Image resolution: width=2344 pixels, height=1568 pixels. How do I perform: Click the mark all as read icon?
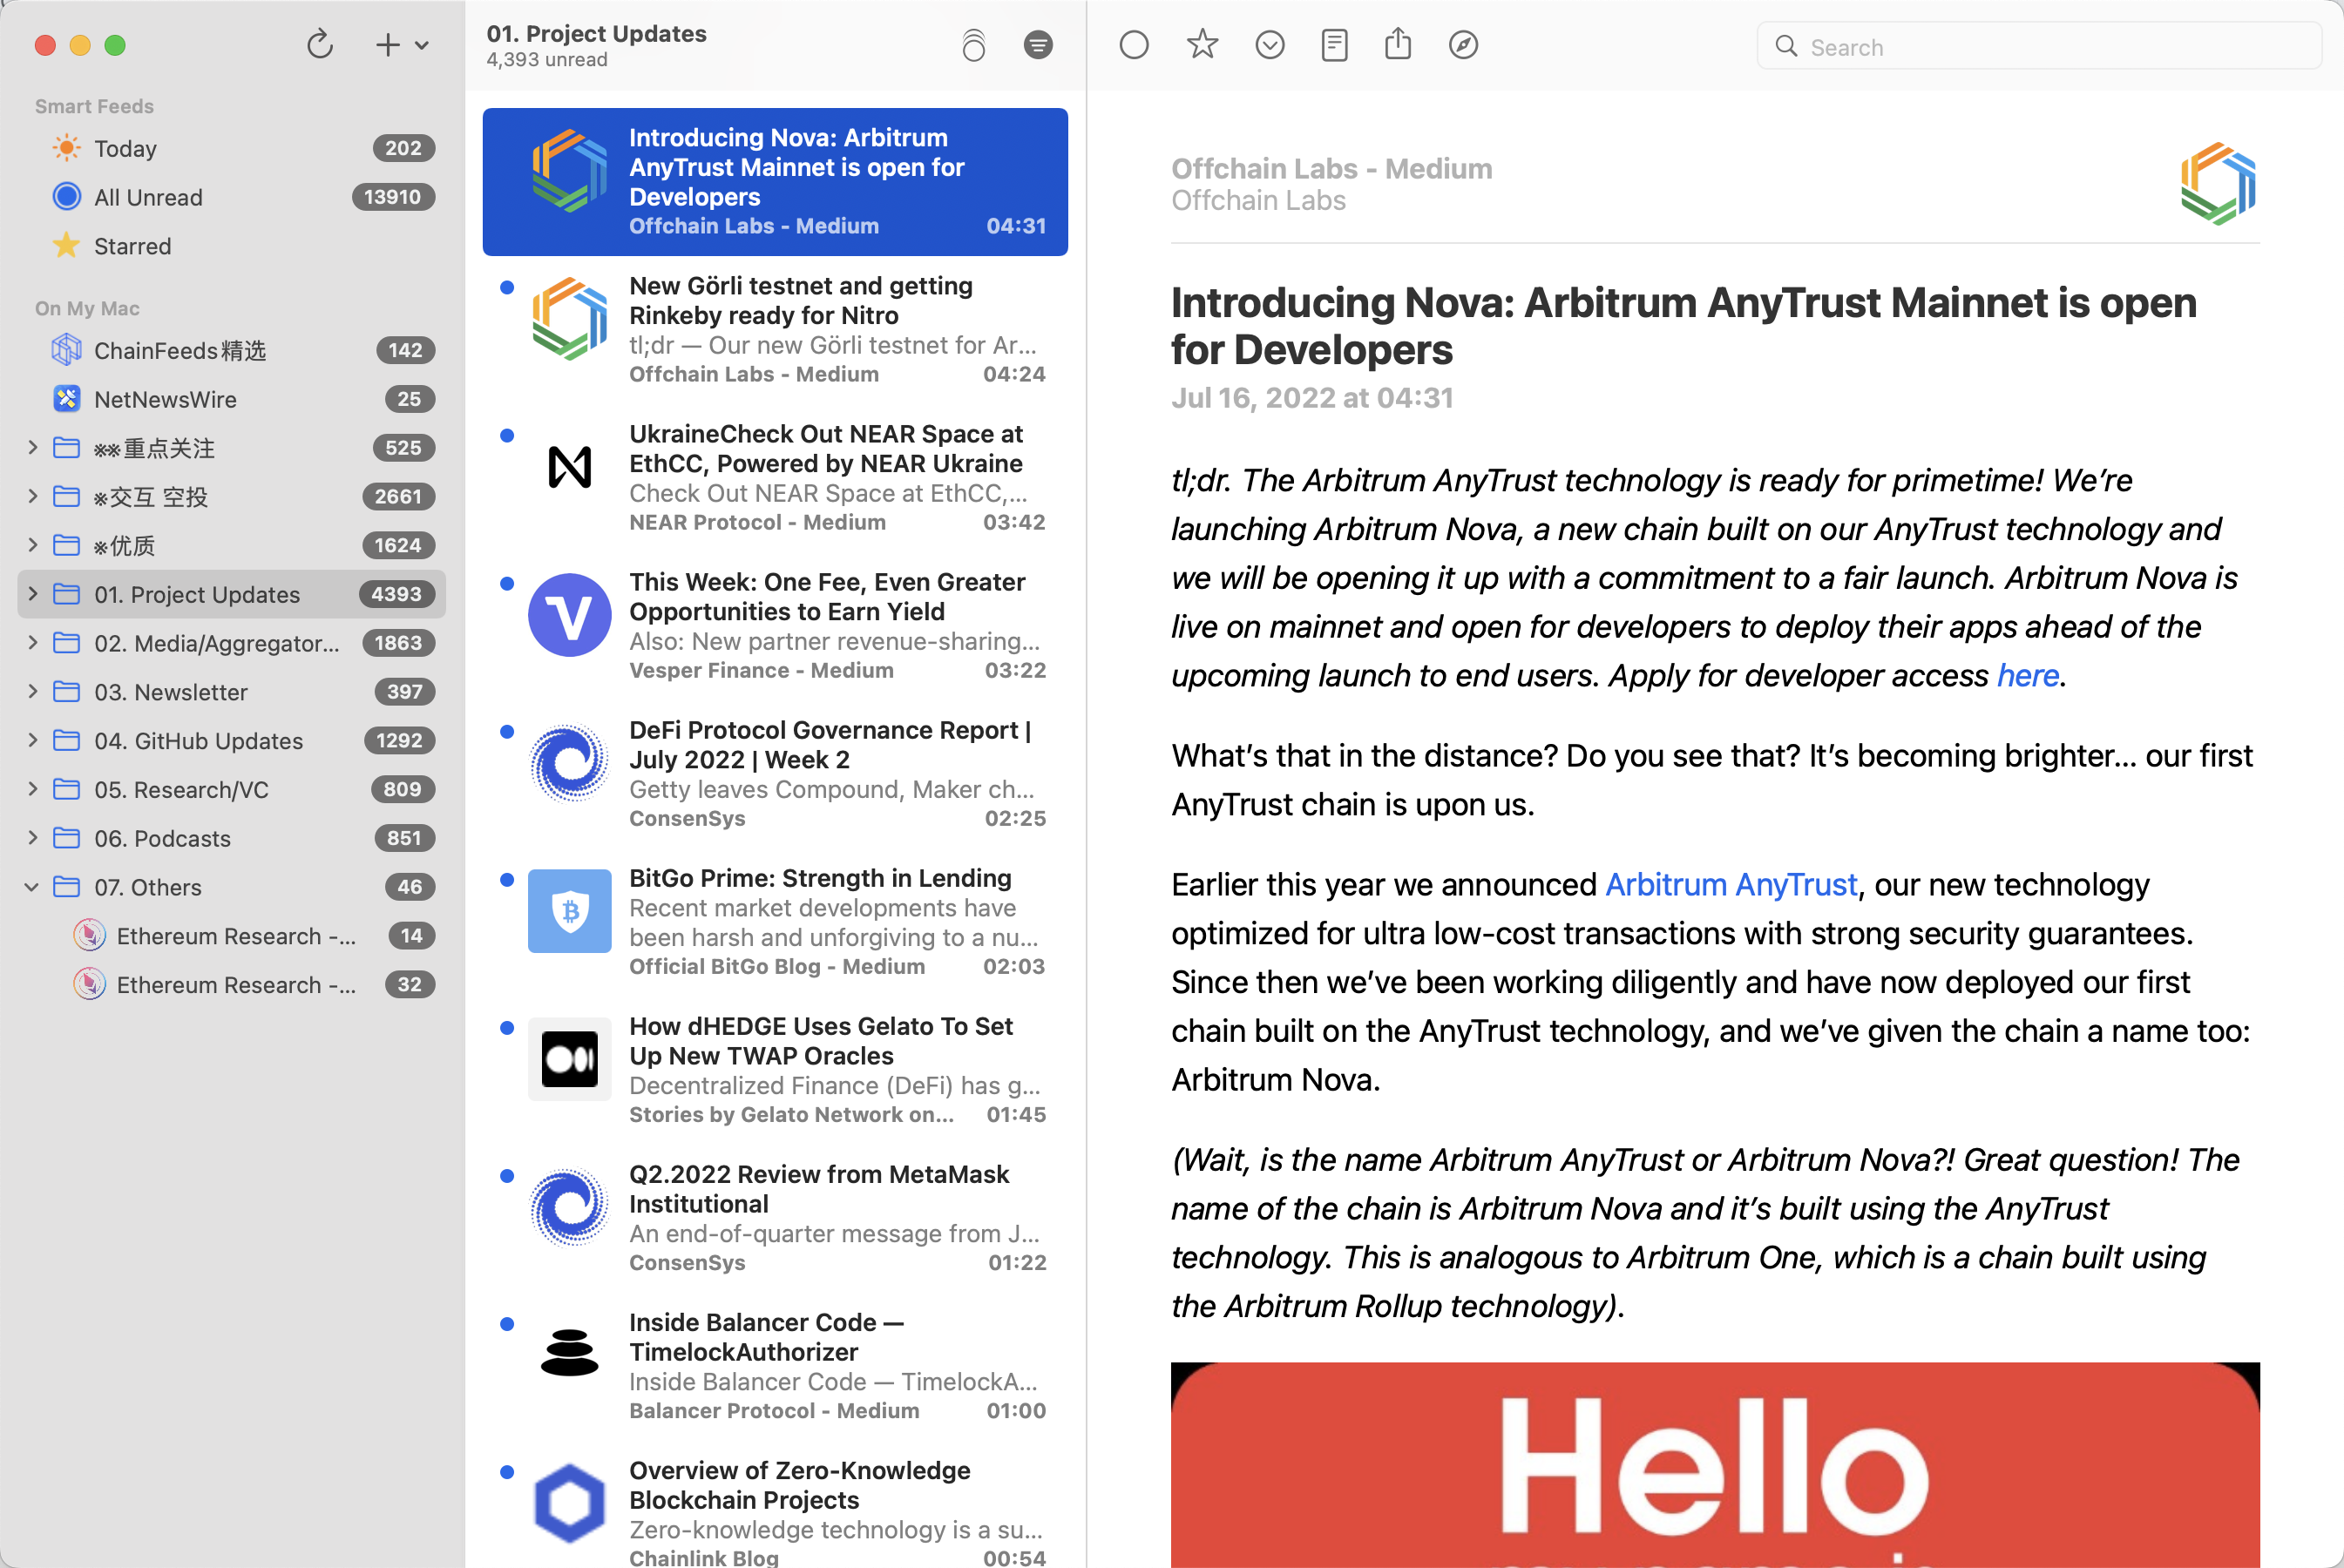(973, 45)
